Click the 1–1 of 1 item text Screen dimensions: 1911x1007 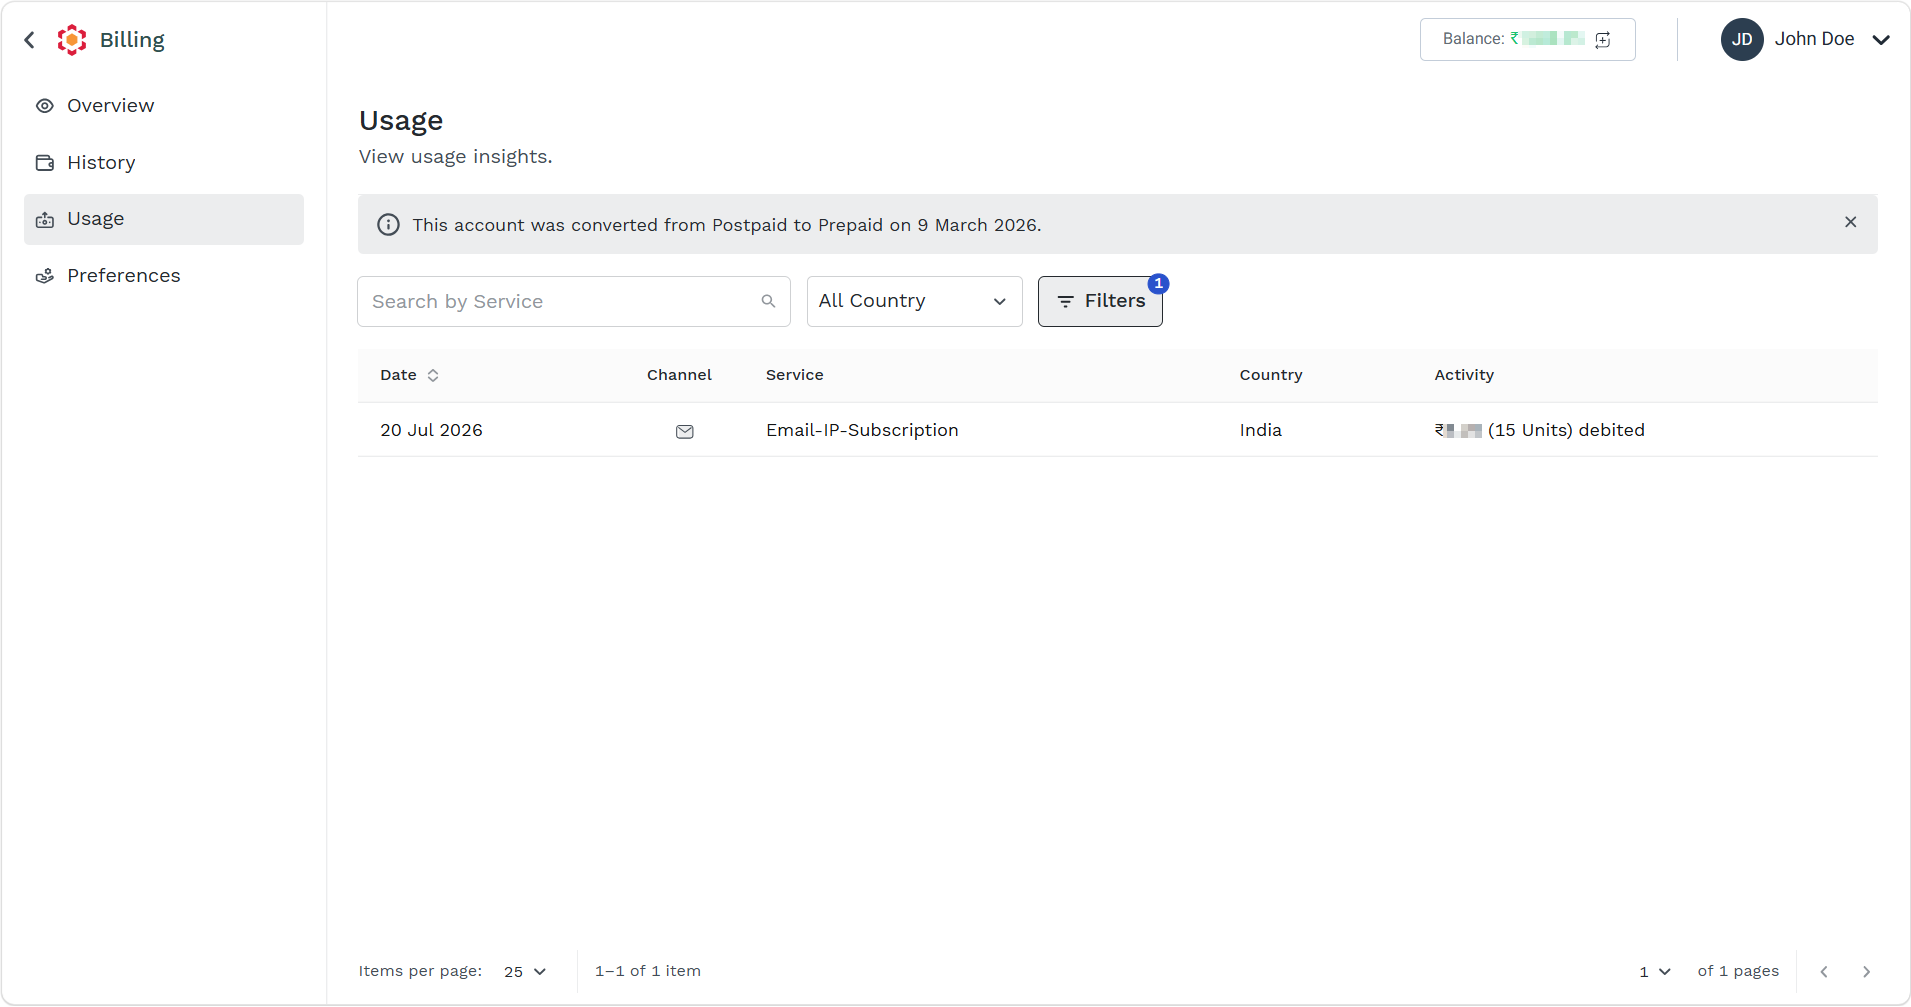point(648,971)
